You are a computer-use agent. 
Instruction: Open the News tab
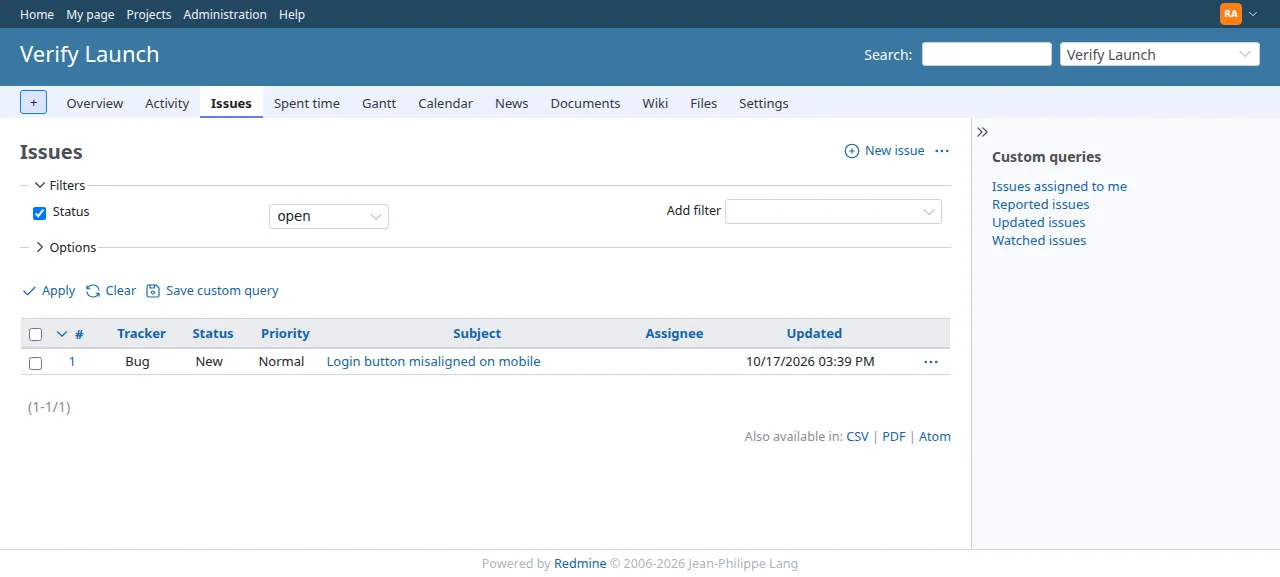512,103
